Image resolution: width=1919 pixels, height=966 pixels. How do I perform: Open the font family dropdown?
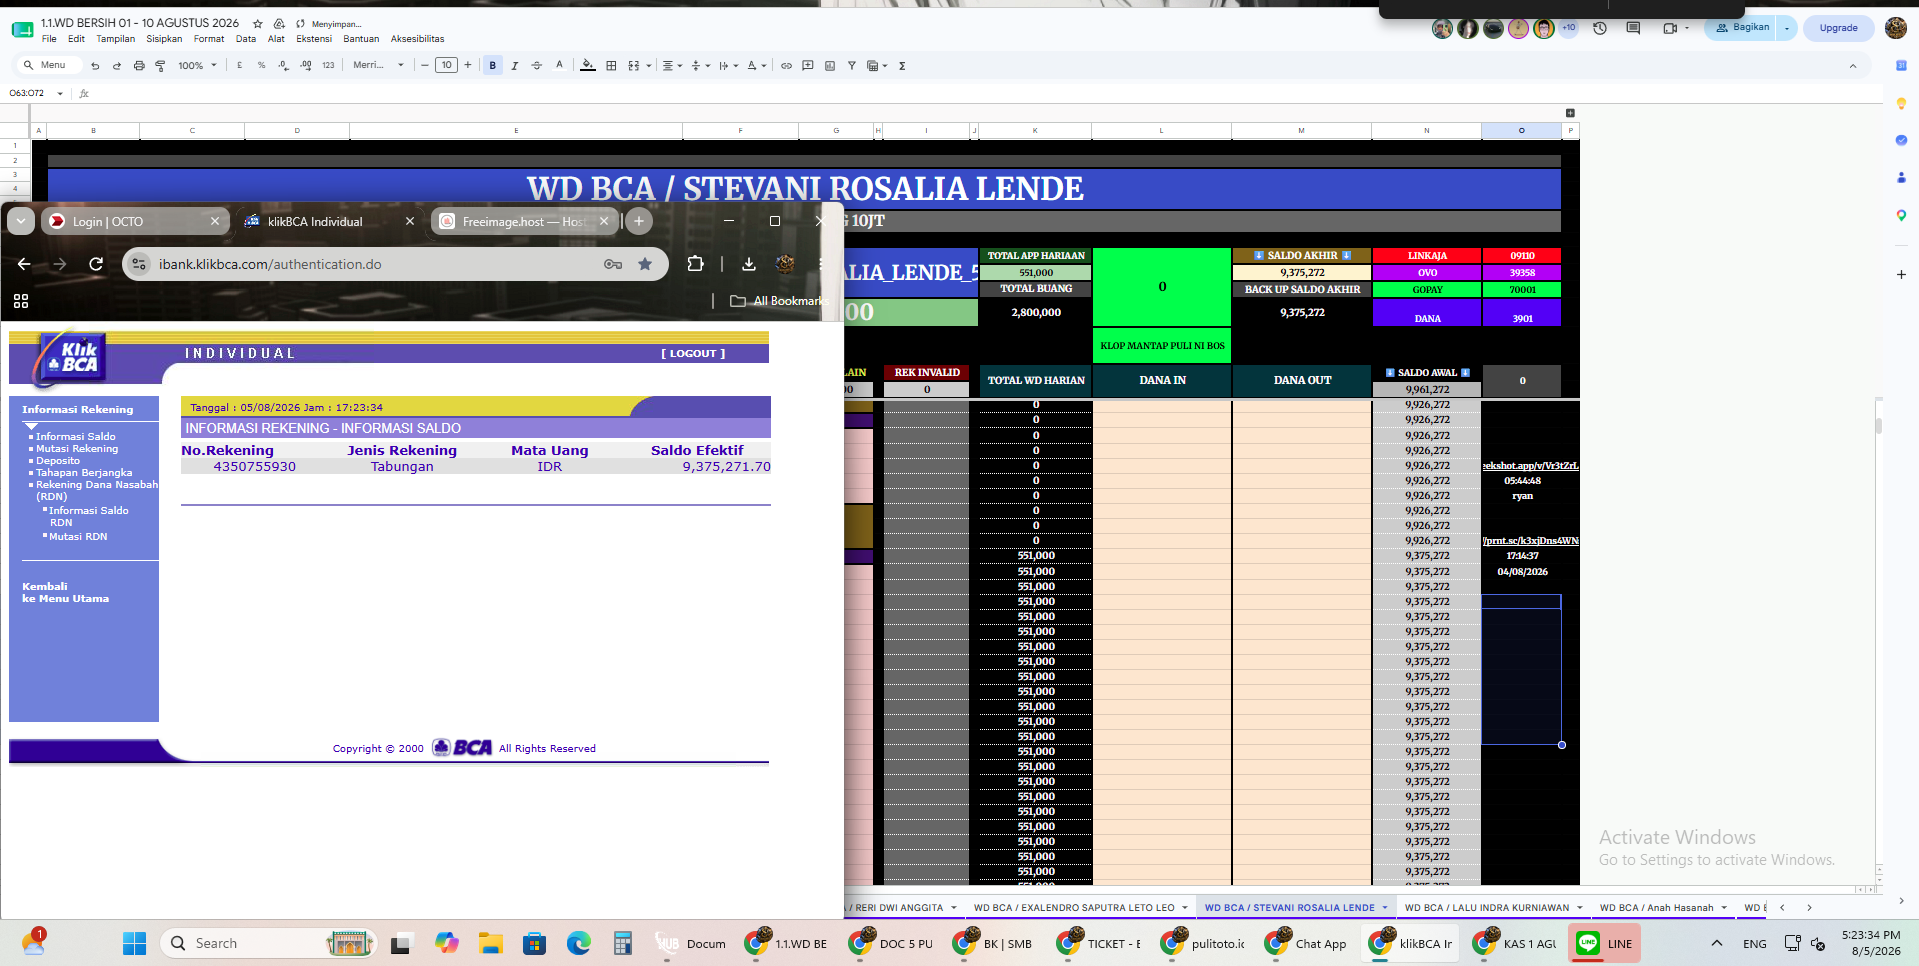pos(378,66)
